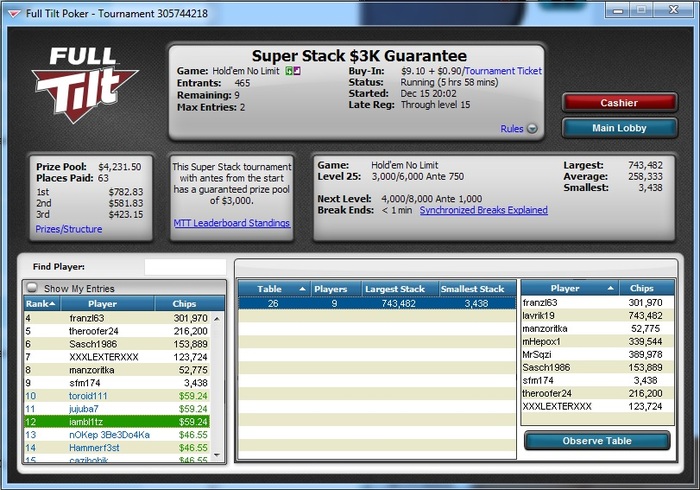700x490 pixels.
Task: Sort tables by Smallest Stack column
Action: click(x=477, y=289)
